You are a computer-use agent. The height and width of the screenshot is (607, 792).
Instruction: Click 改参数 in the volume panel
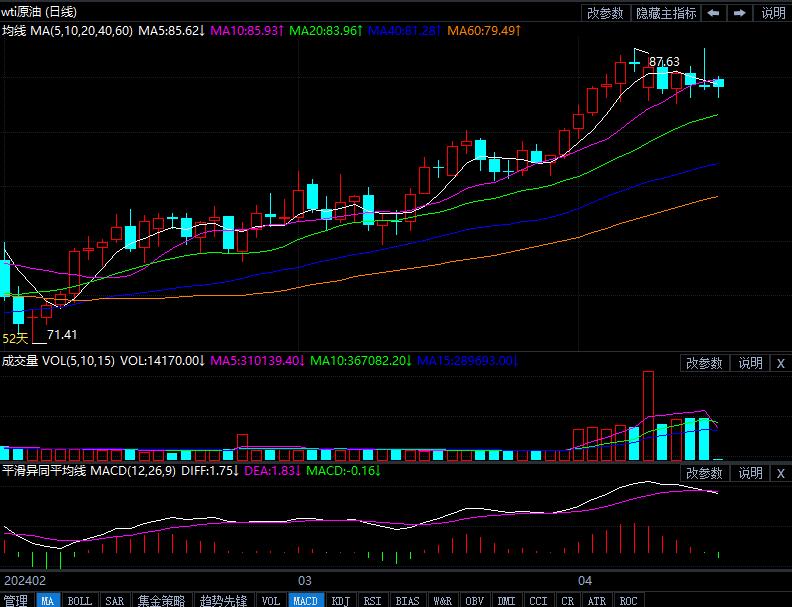pos(704,363)
